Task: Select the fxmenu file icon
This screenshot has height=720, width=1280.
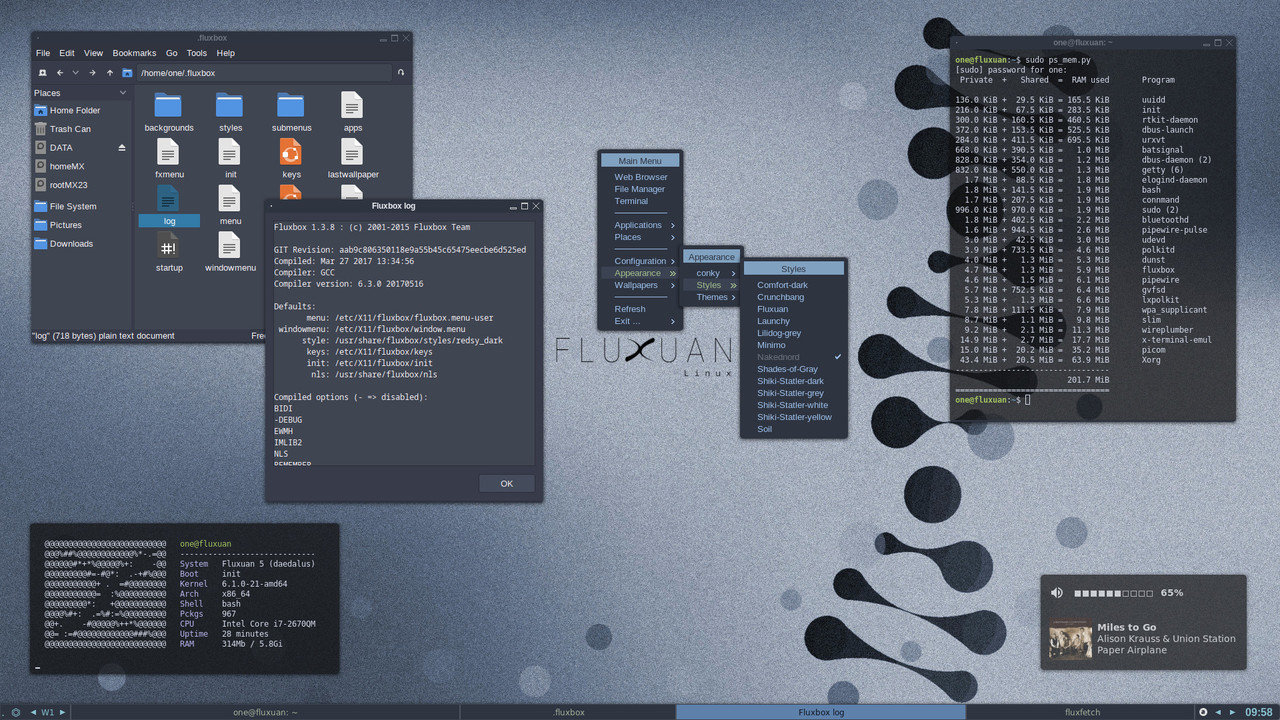Action: [x=168, y=151]
